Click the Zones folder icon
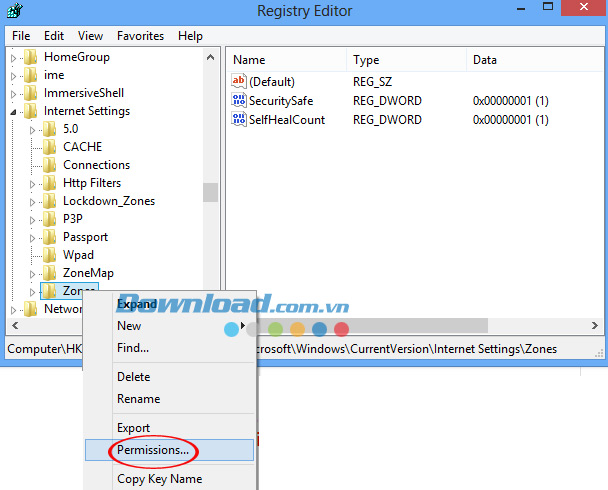 50,291
